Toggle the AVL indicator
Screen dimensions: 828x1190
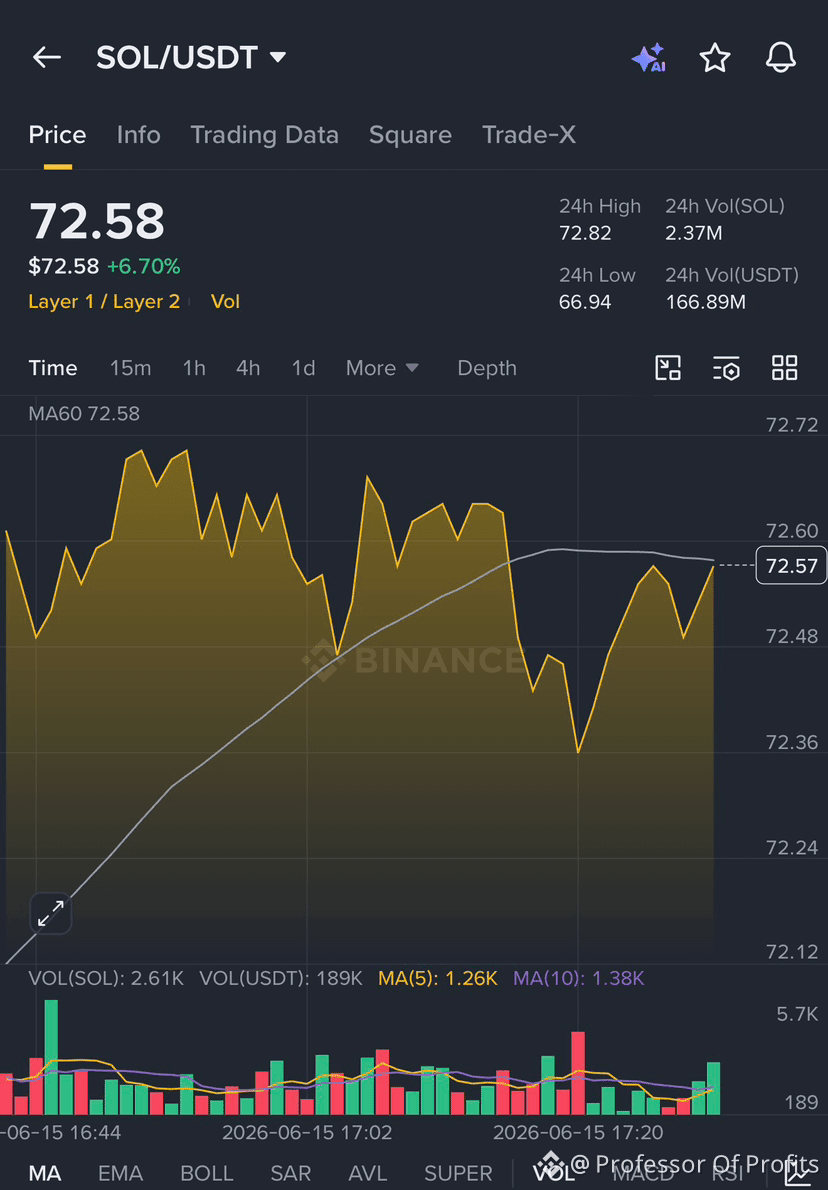point(368,1173)
